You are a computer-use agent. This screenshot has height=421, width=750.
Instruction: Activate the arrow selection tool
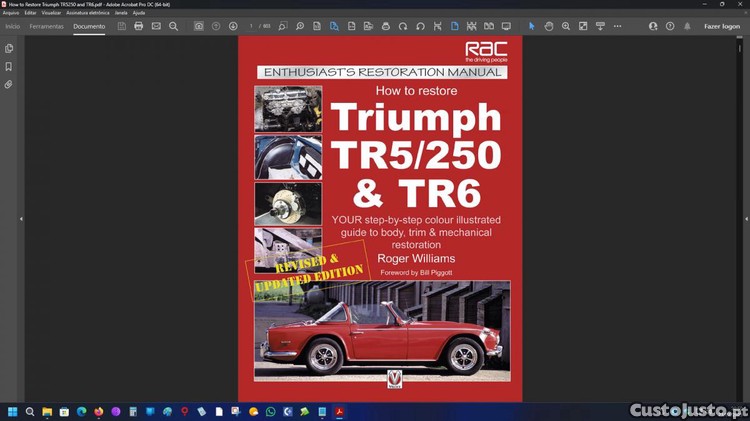pos(532,26)
